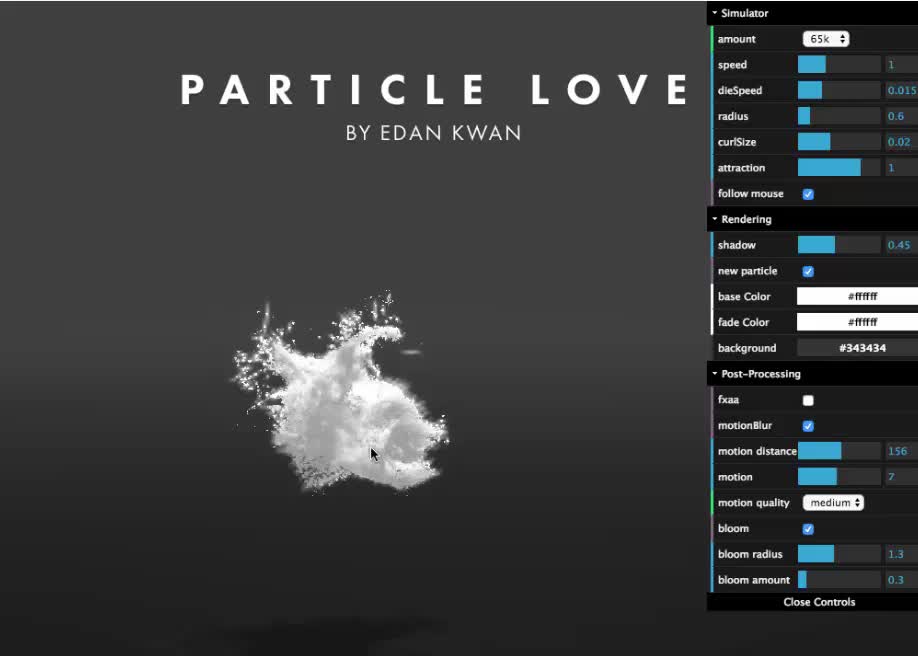Adjust the attraction slider

tap(839, 168)
